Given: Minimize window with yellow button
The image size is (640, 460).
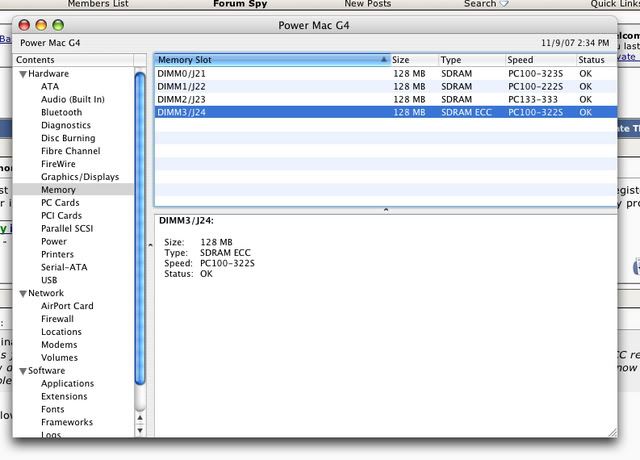Looking at the screenshot, I should pyautogui.click(x=41, y=25).
